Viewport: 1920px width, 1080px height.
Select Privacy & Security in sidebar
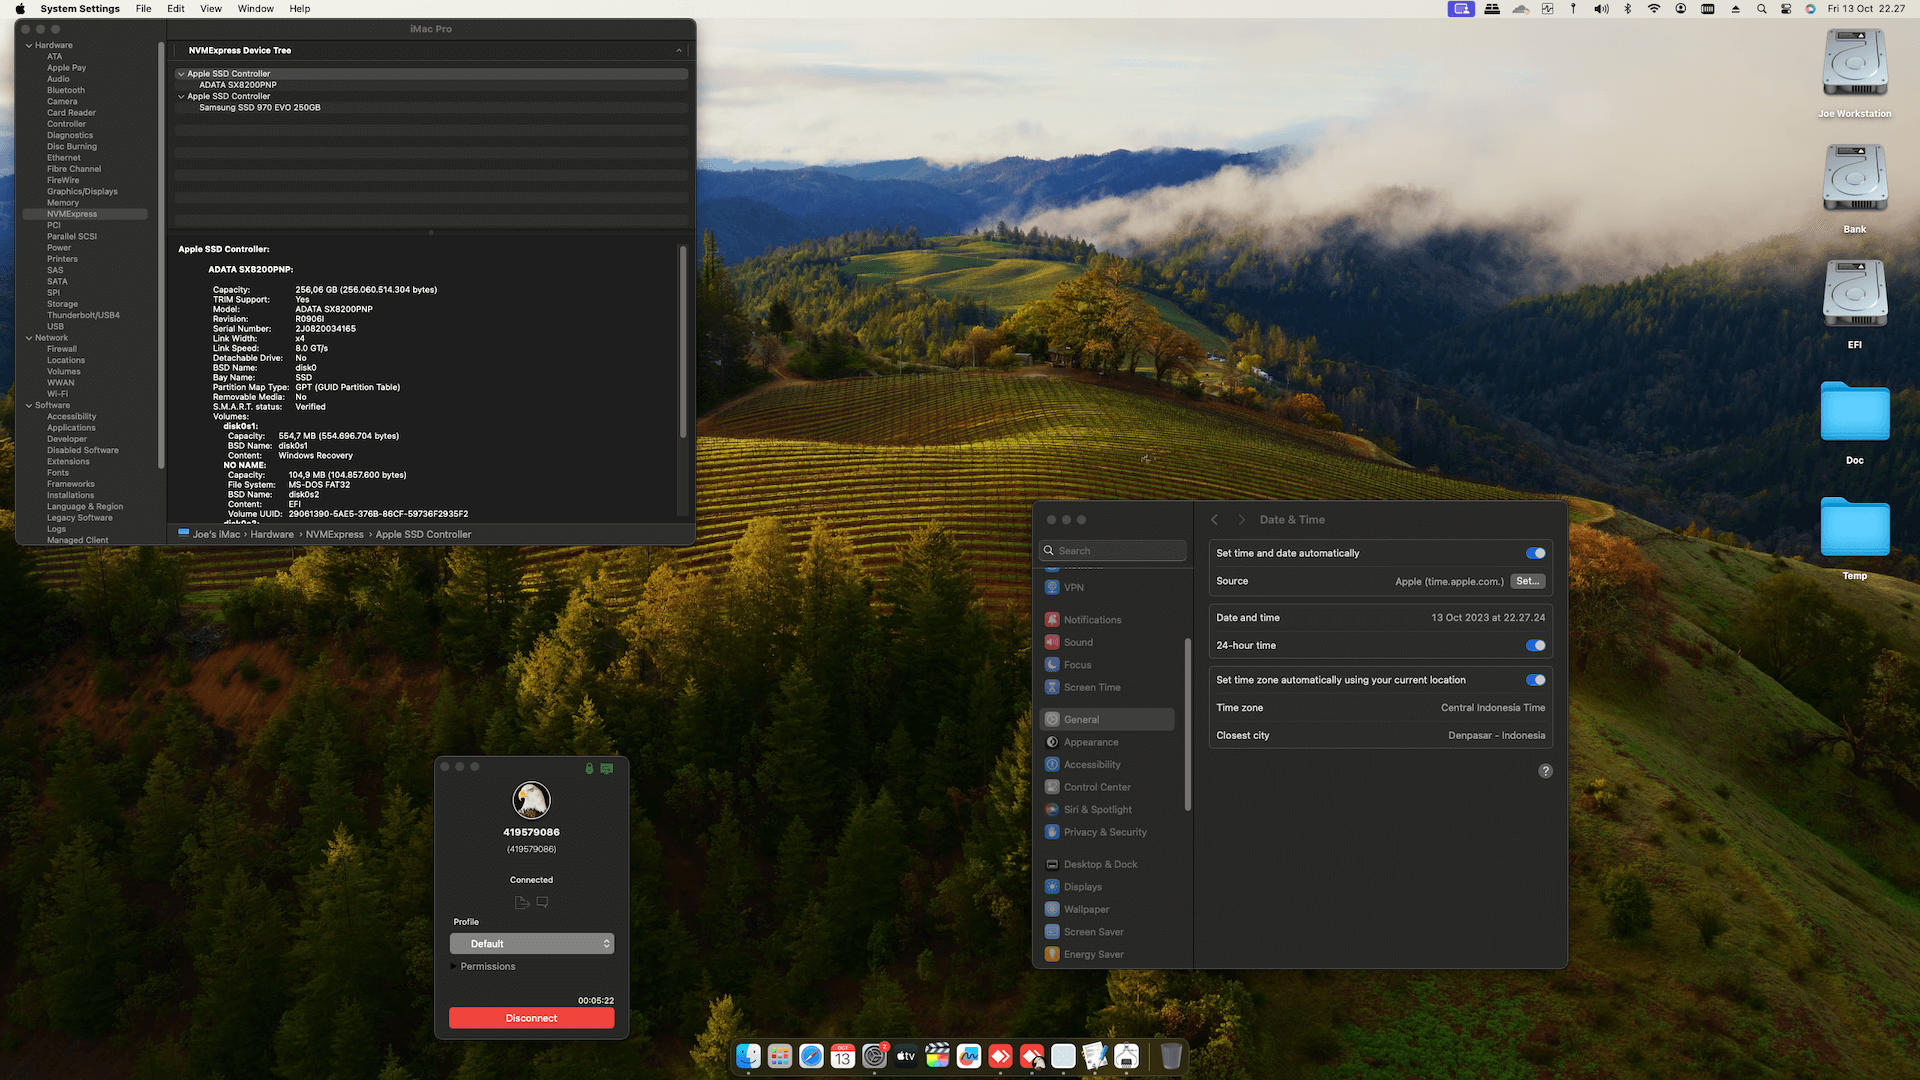[1104, 832]
